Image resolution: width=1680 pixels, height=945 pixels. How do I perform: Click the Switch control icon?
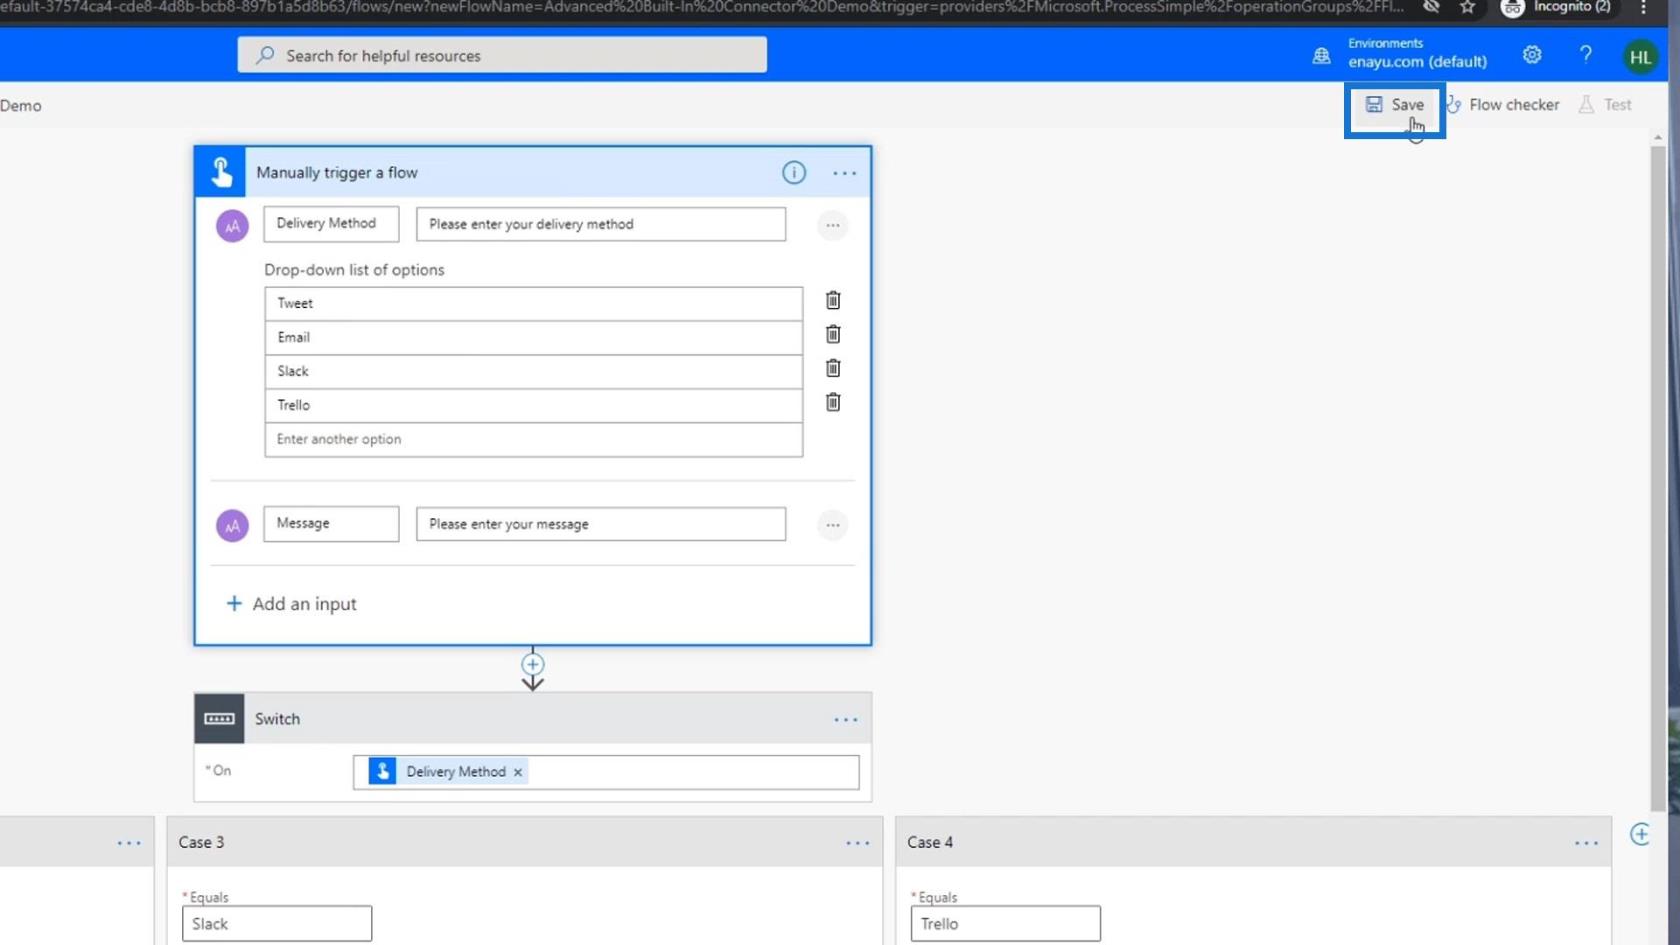(219, 719)
